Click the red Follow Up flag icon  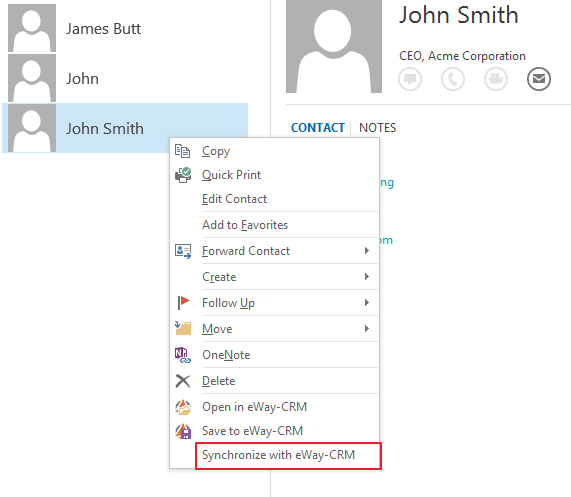[x=184, y=303]
